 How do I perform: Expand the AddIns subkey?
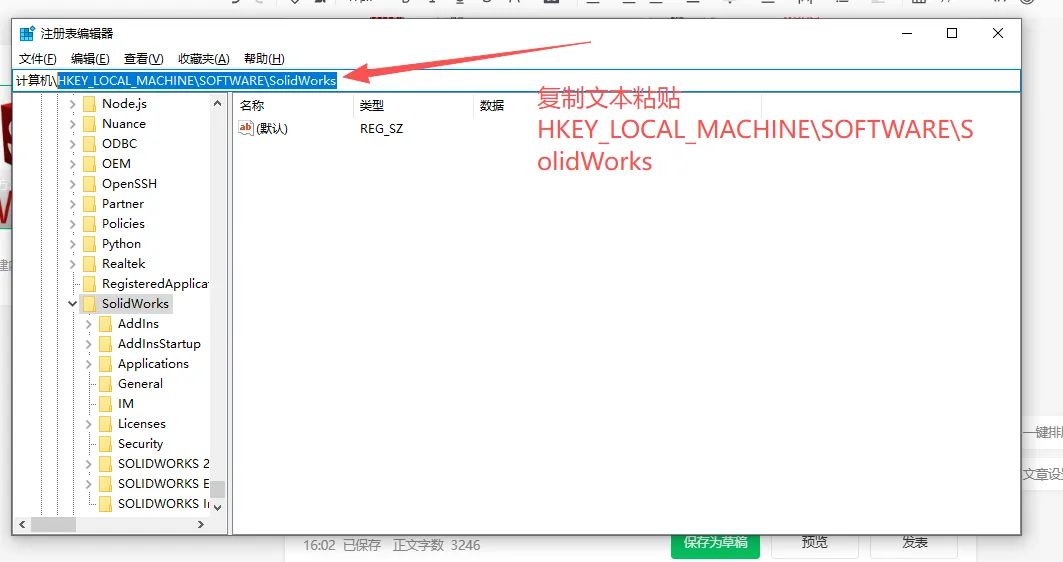tap(88, 325)
